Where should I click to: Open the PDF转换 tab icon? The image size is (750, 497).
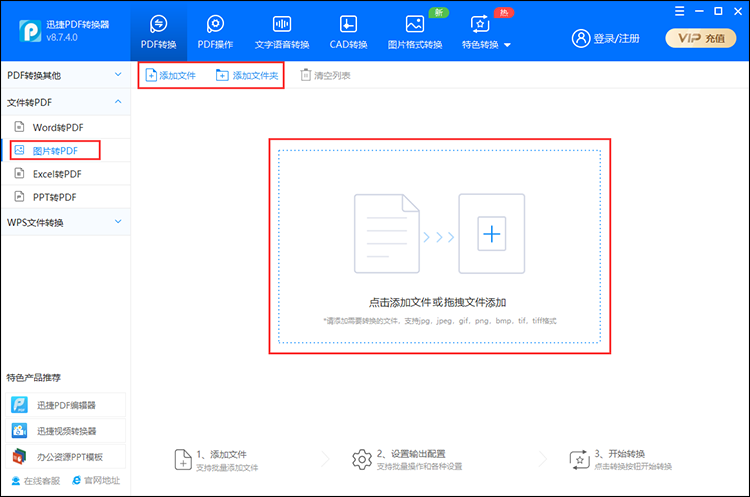click(x=158, y=24)
